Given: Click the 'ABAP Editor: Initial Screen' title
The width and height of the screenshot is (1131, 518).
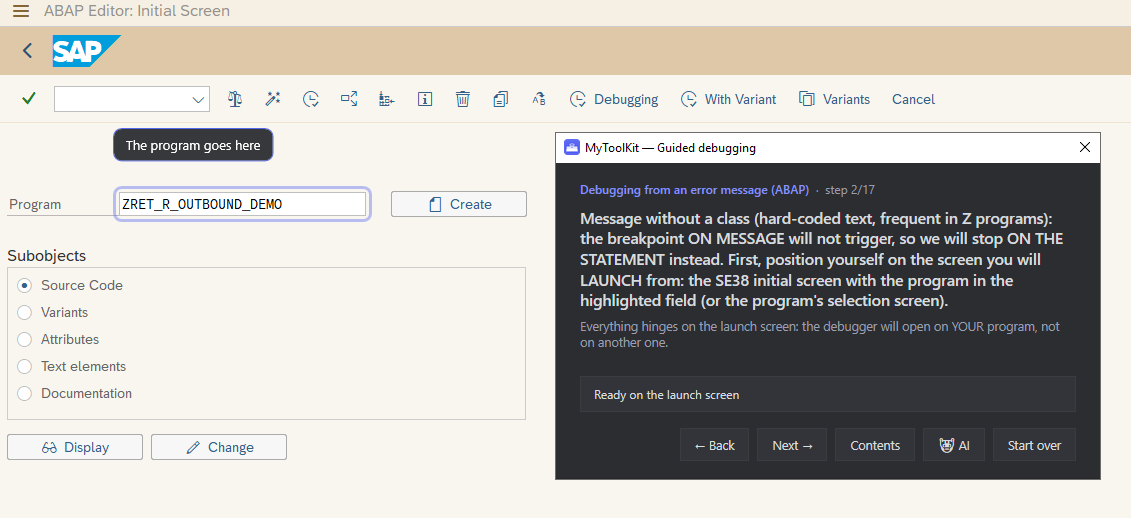Looking at the screenshot, I should point(137,11).
